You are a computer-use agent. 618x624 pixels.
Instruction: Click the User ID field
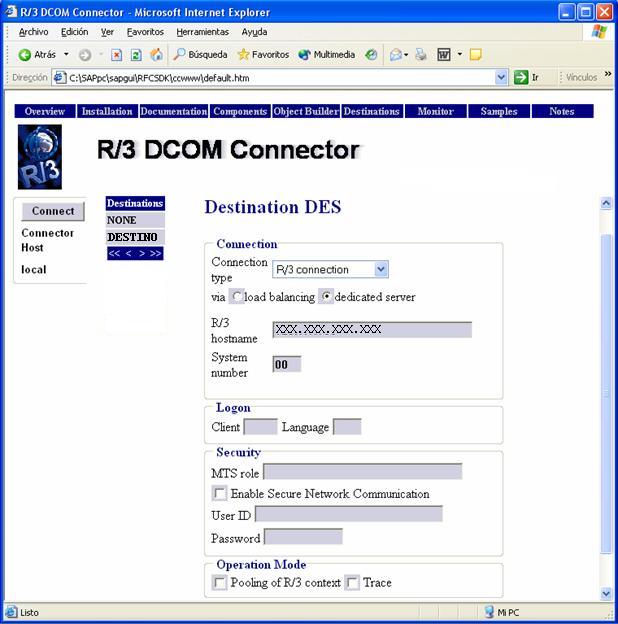pos(349,514)
